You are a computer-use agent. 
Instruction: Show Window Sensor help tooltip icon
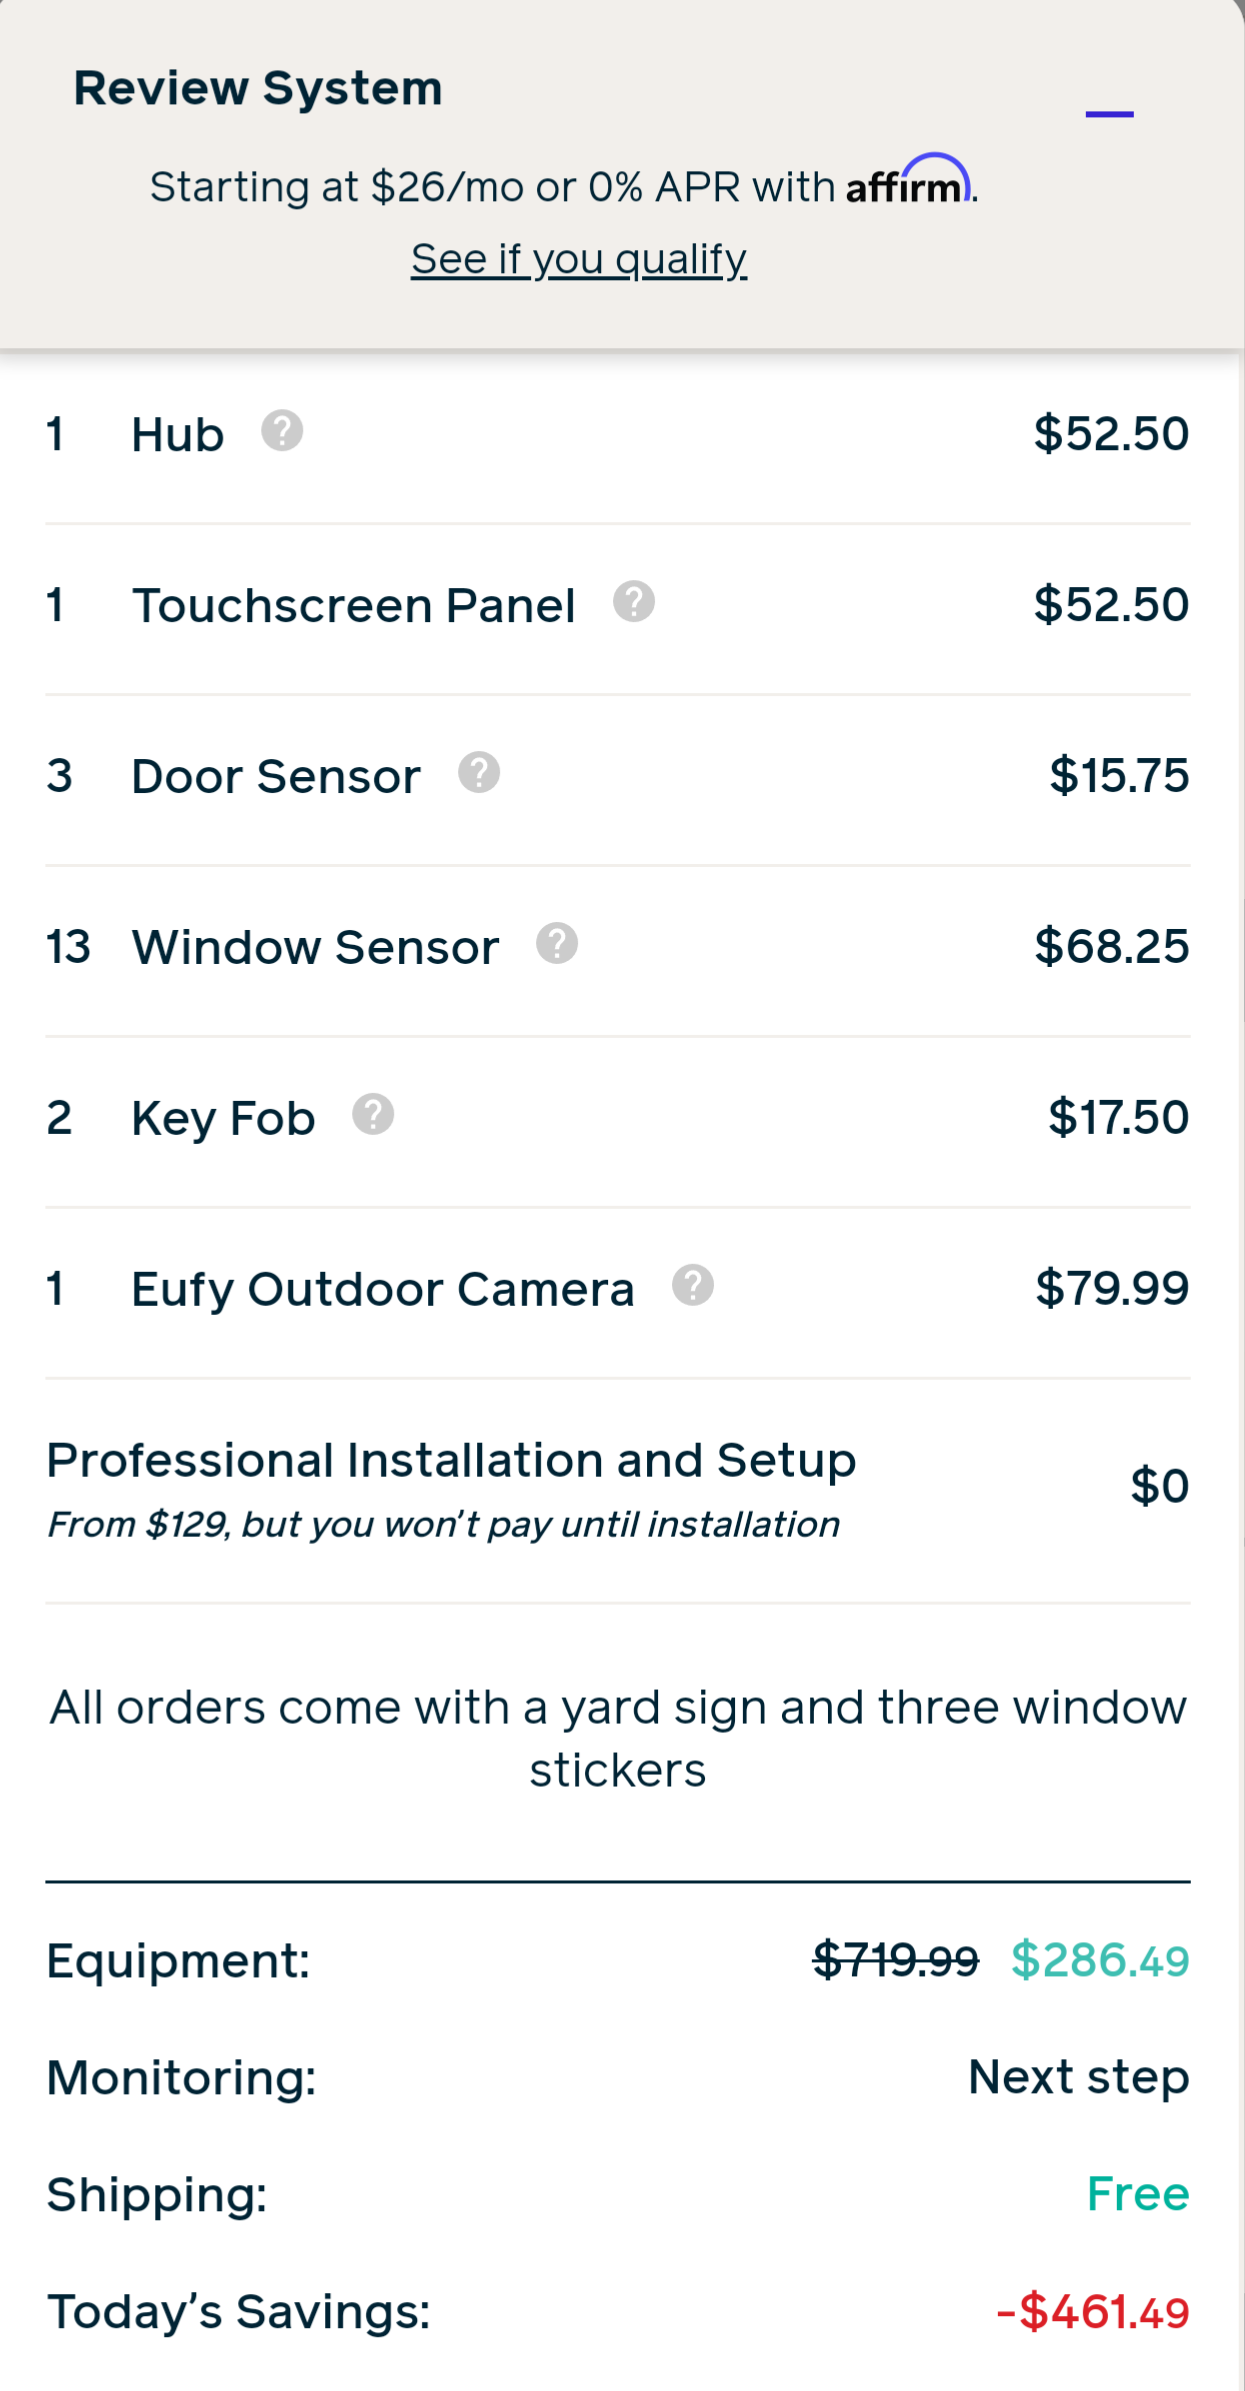[x=557, y=944]
